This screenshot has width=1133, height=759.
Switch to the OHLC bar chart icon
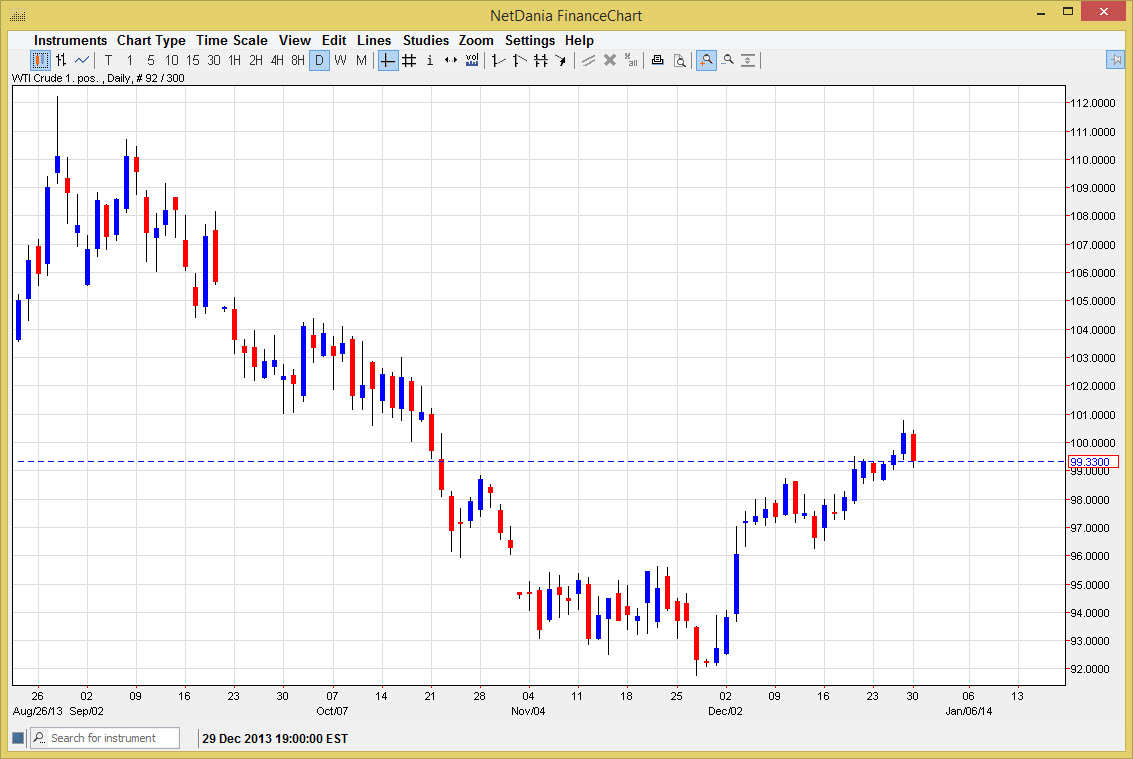click(61, 60)
